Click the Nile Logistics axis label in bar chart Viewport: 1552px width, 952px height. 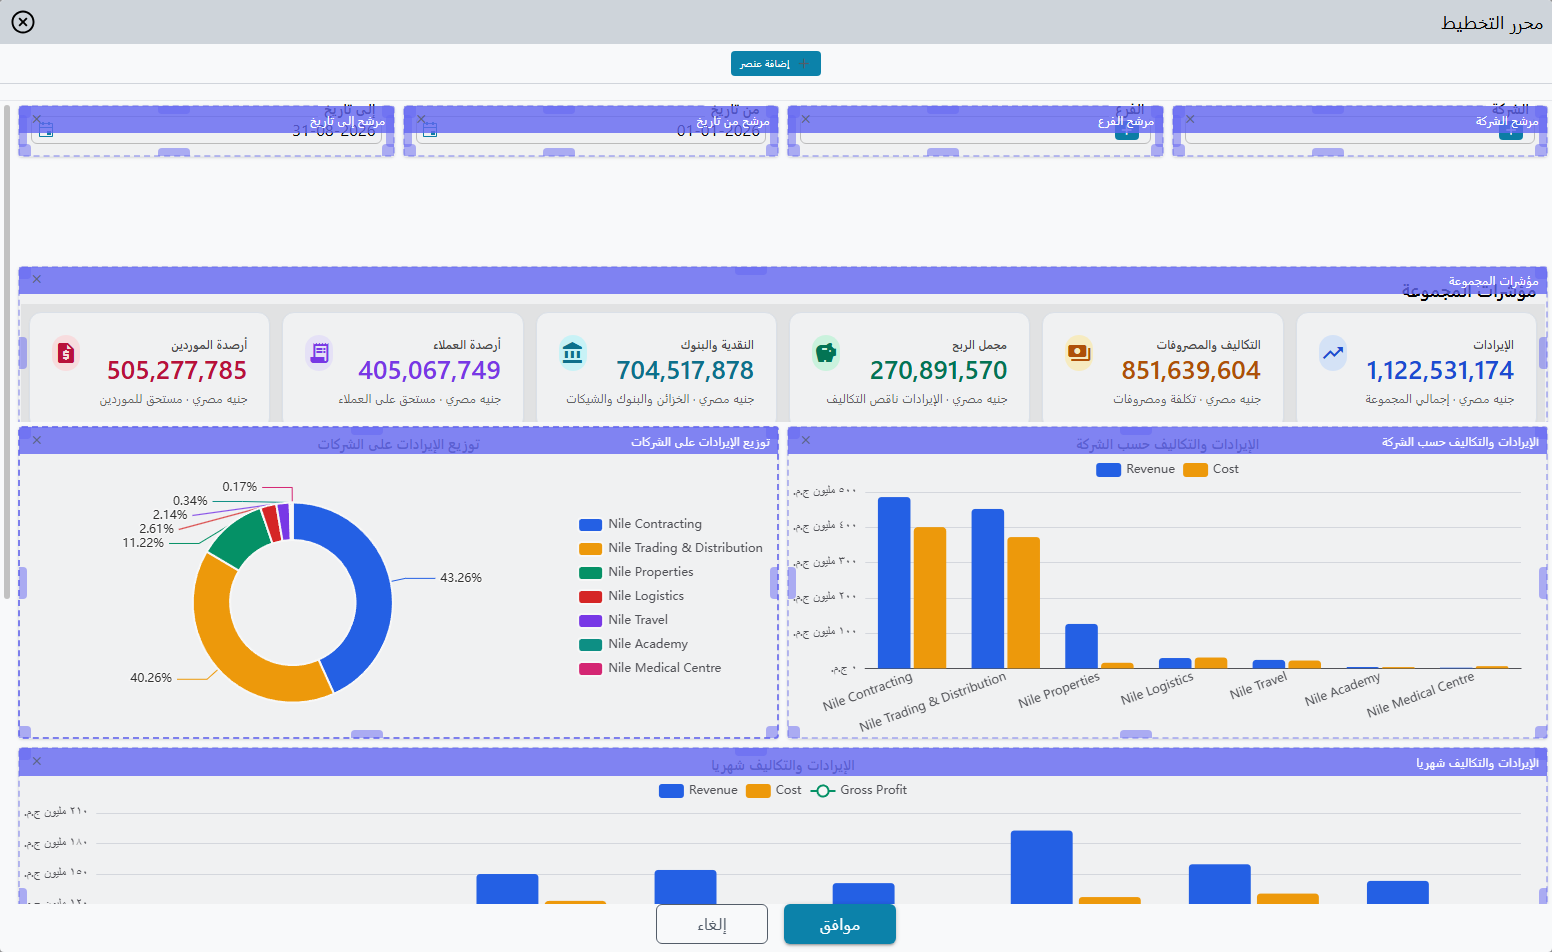point(1157,688)
